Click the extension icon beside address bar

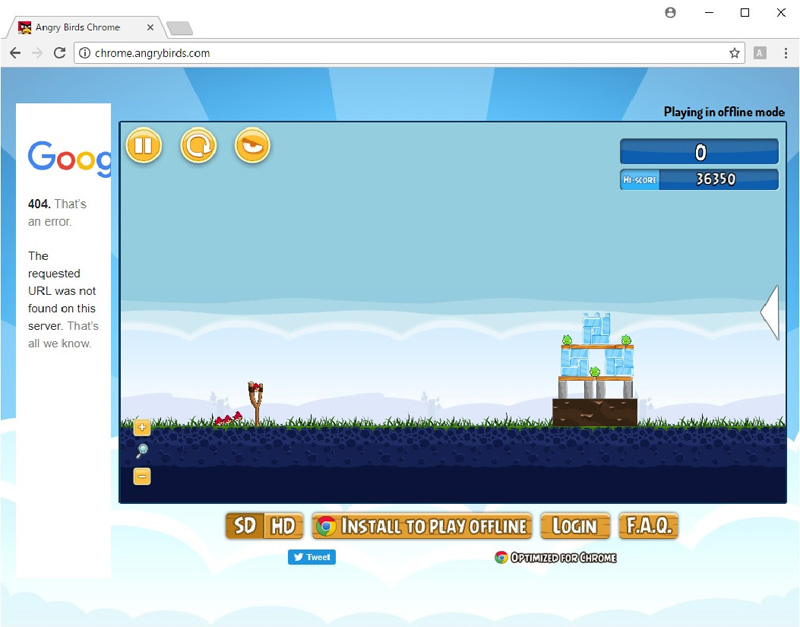click(x=760, y=53)
